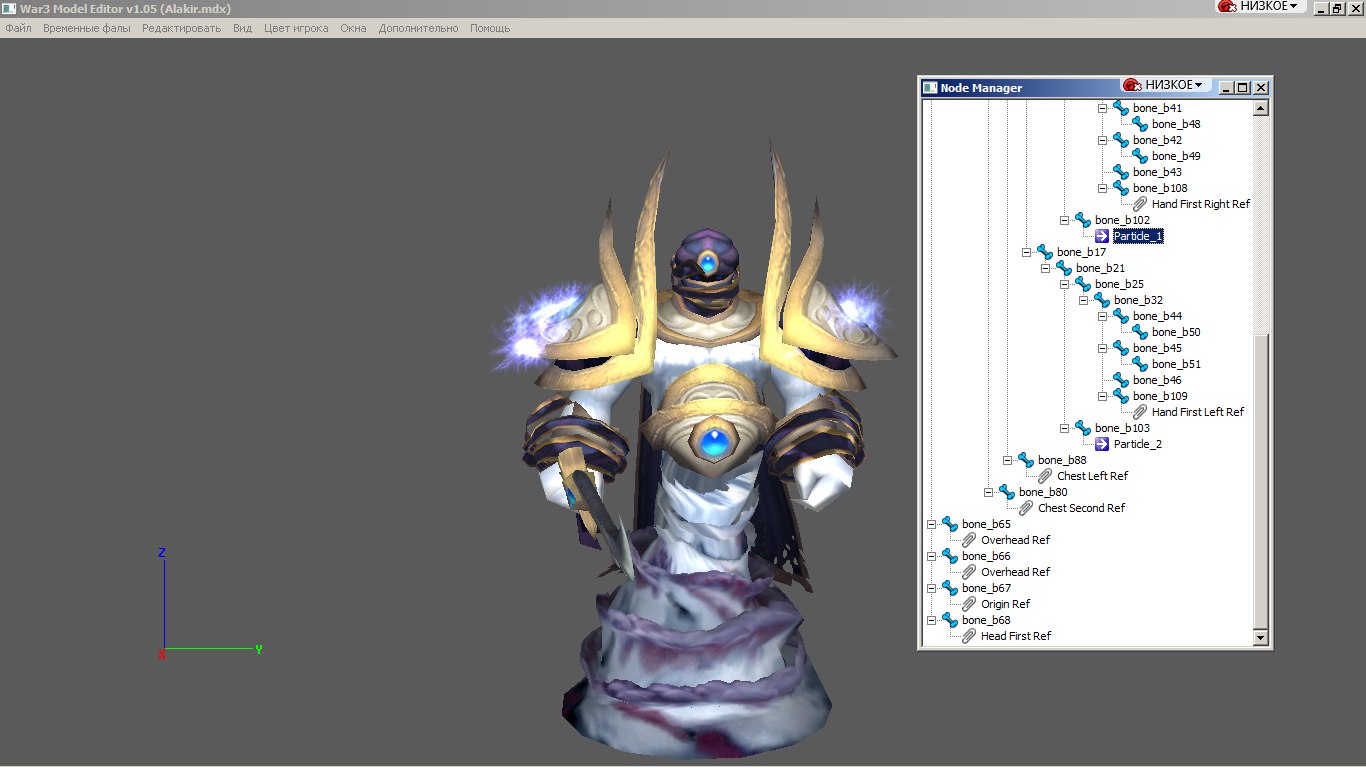Click the bone icon of bone_b41

coord(1121,108)
